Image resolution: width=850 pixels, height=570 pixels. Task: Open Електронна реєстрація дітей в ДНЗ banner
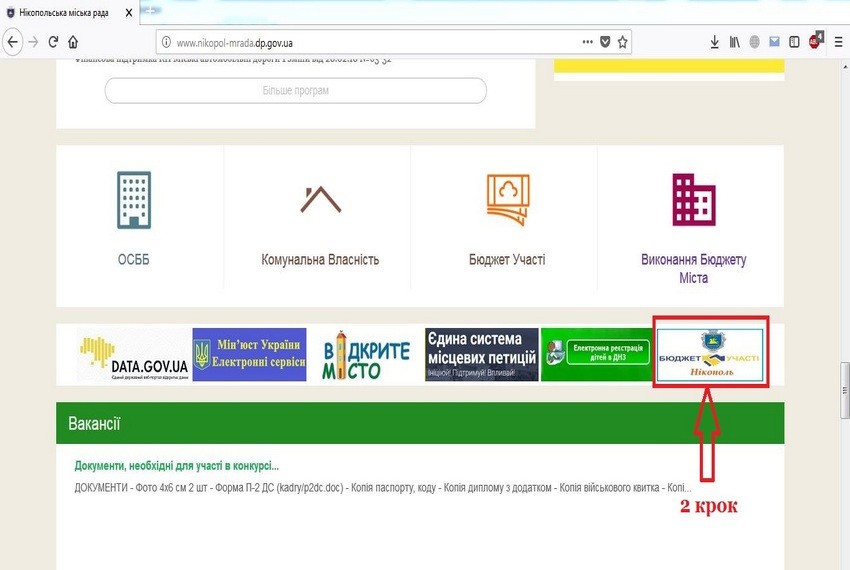[x=597, y=354]
